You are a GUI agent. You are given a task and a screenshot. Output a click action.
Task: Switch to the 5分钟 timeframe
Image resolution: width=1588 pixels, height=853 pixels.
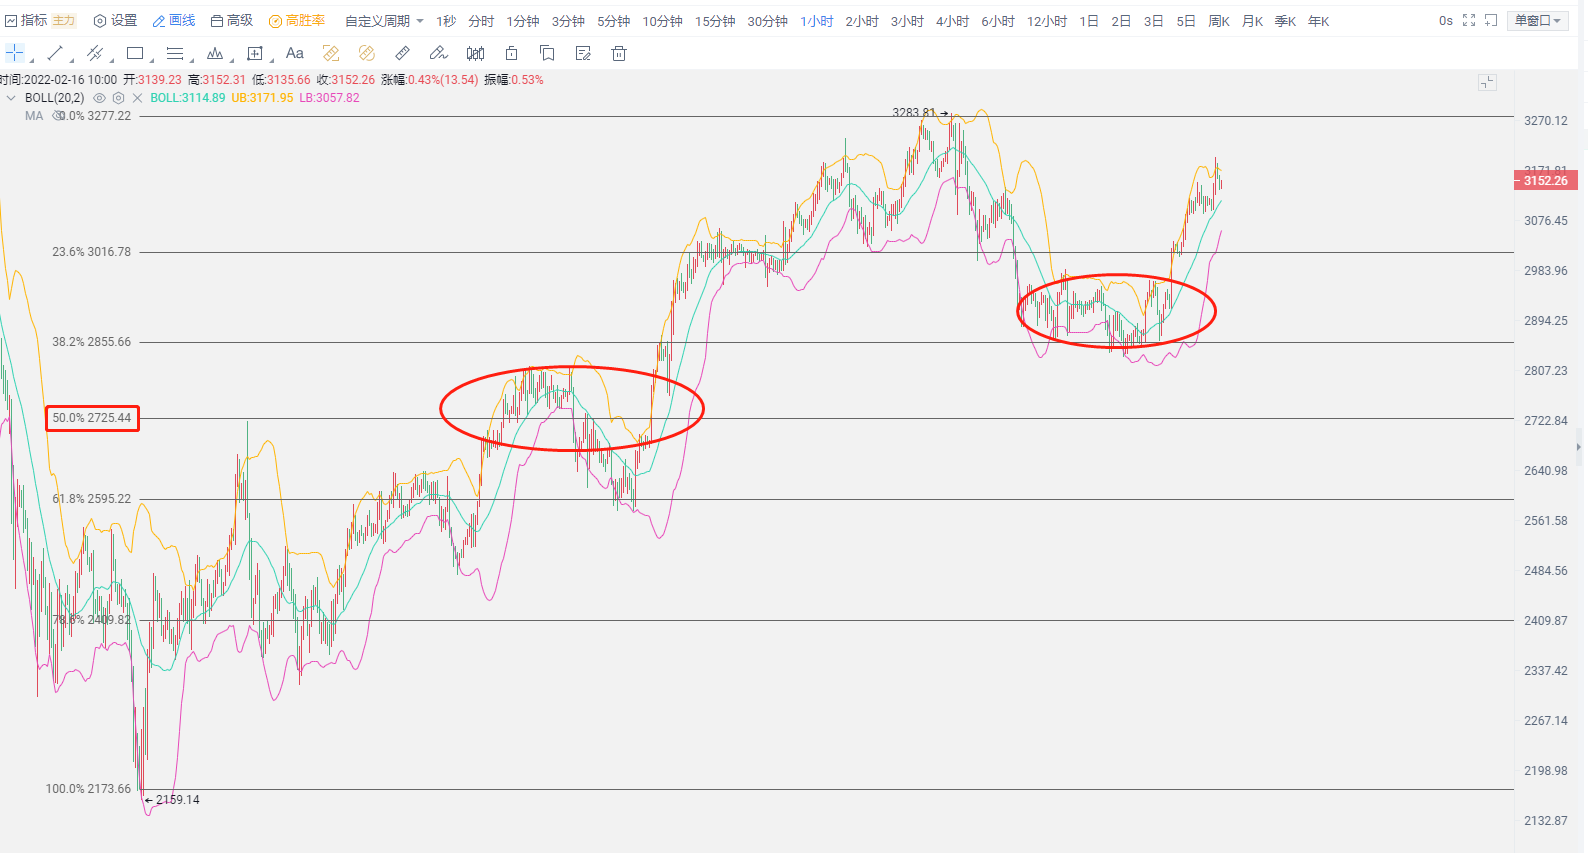[x=614, y=21]
